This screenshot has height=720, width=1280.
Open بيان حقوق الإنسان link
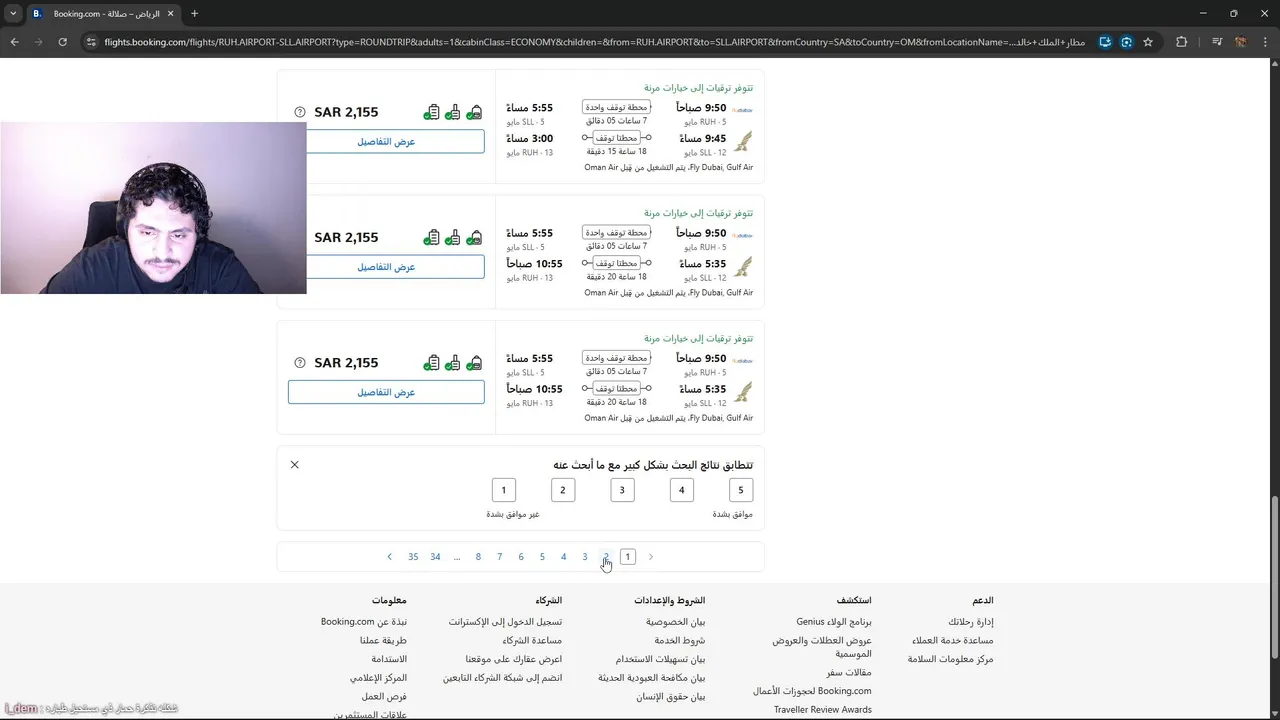point(671,697)
